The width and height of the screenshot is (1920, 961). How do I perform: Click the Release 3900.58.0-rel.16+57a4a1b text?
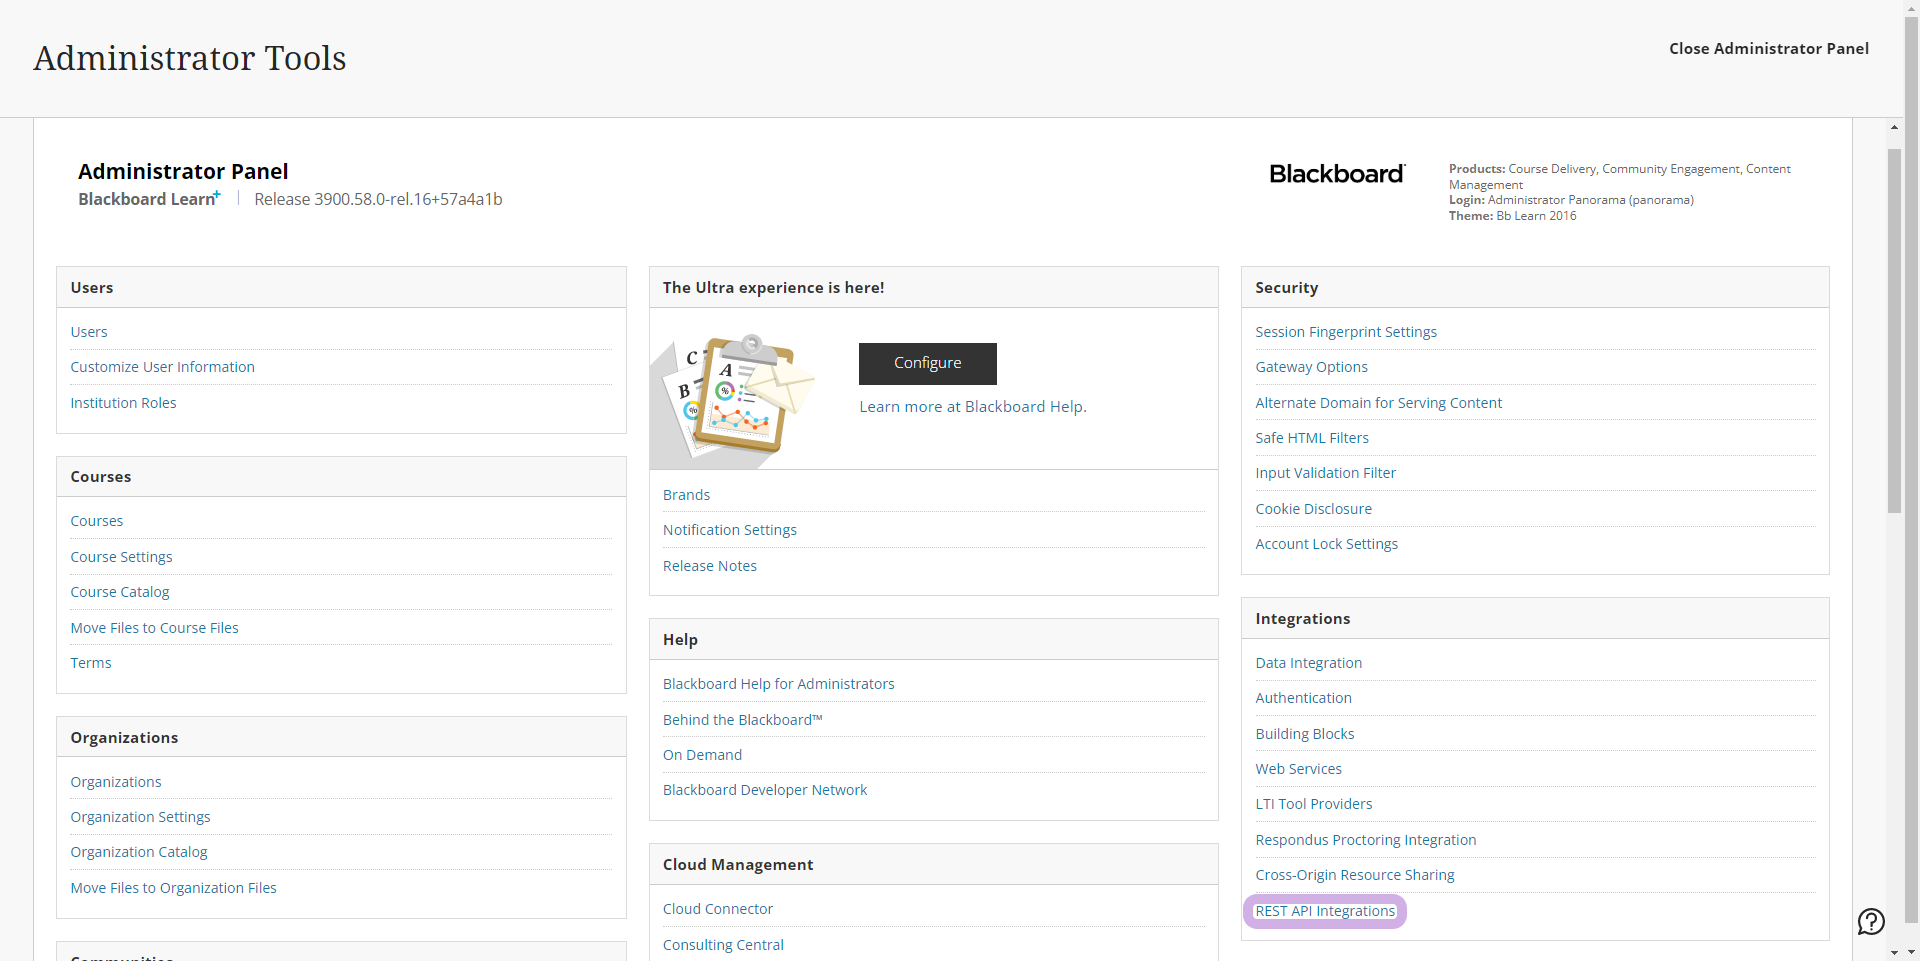(x=378, y=199)
